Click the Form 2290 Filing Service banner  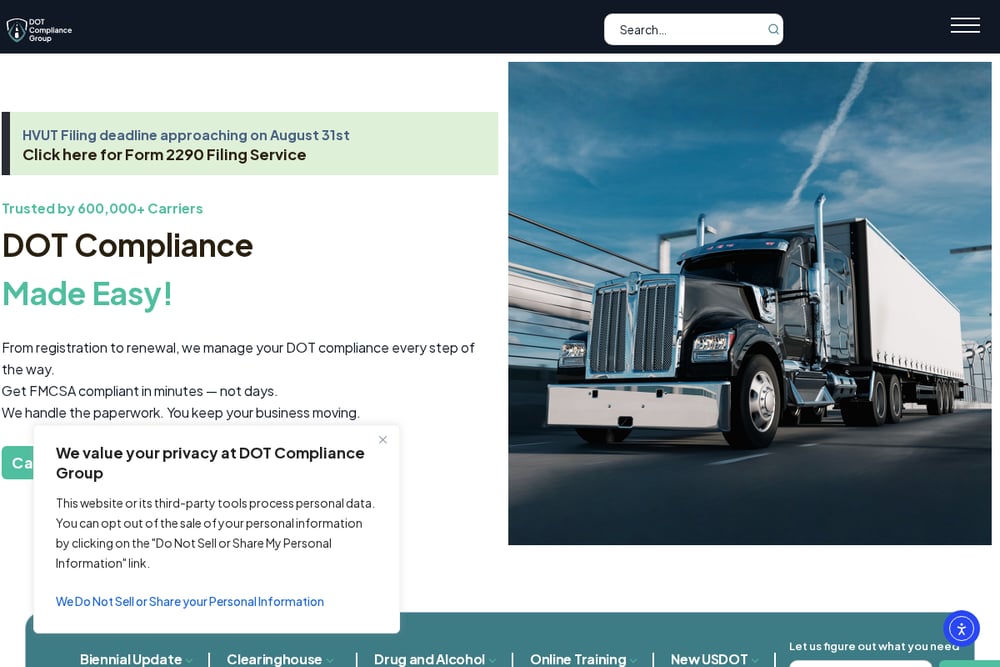click(x=250, y=143)
